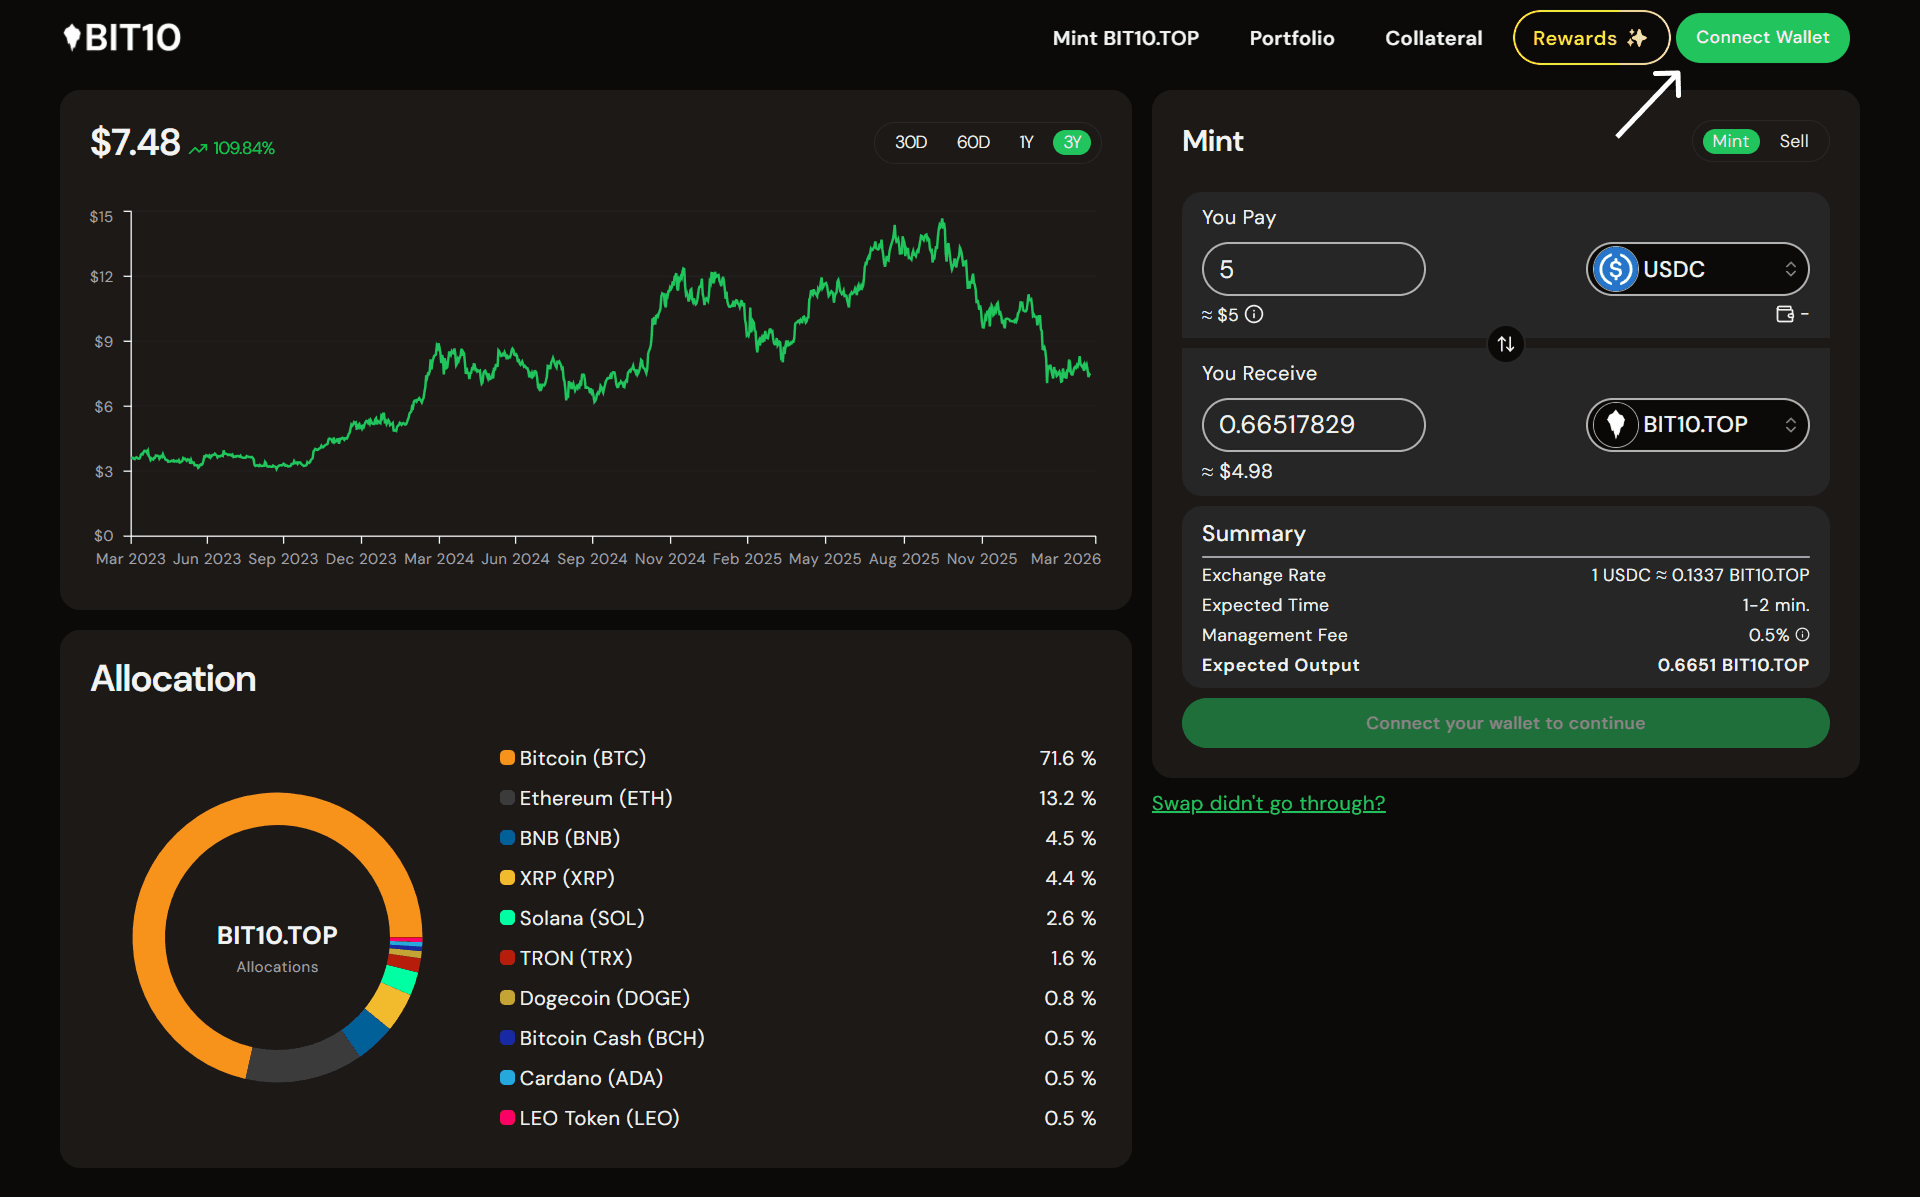Click the ≈ $4.98 receive estimate
The image size is (1920, 1197).
1237,471
